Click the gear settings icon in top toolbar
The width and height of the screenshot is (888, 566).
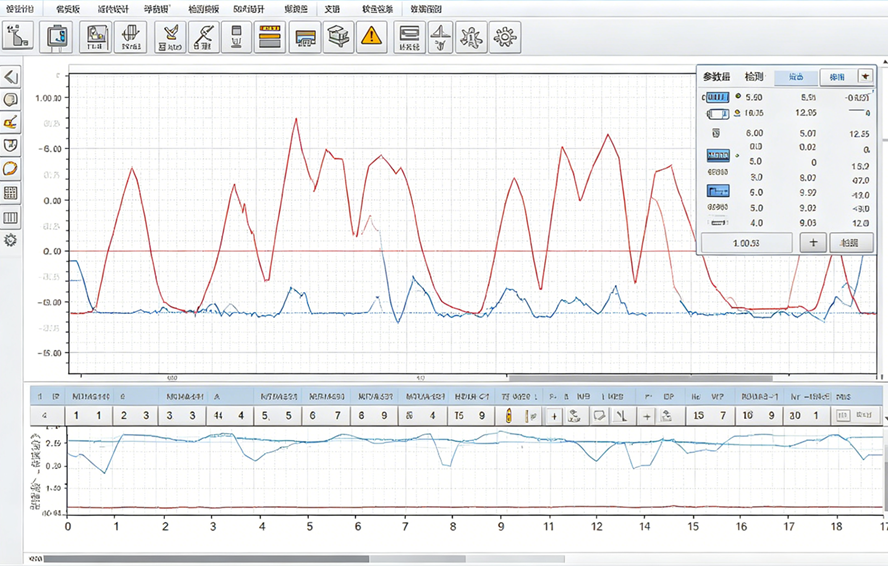505,37
